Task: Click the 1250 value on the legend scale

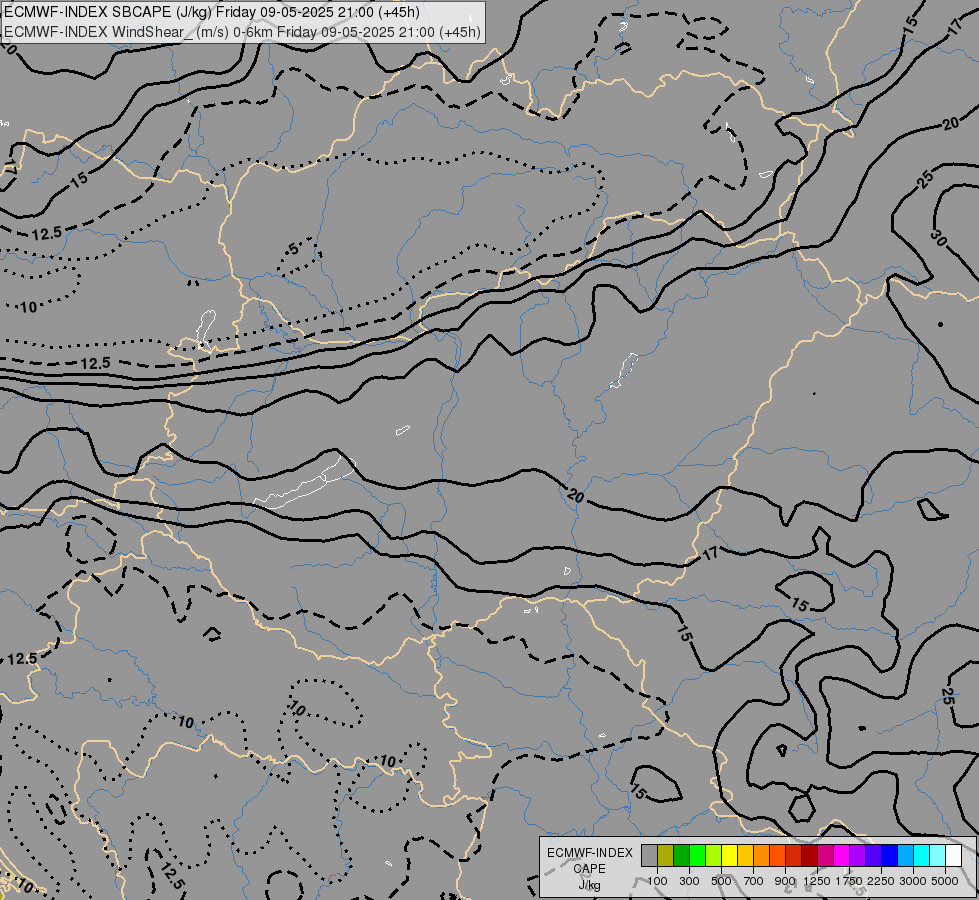Action: [817, 881]
